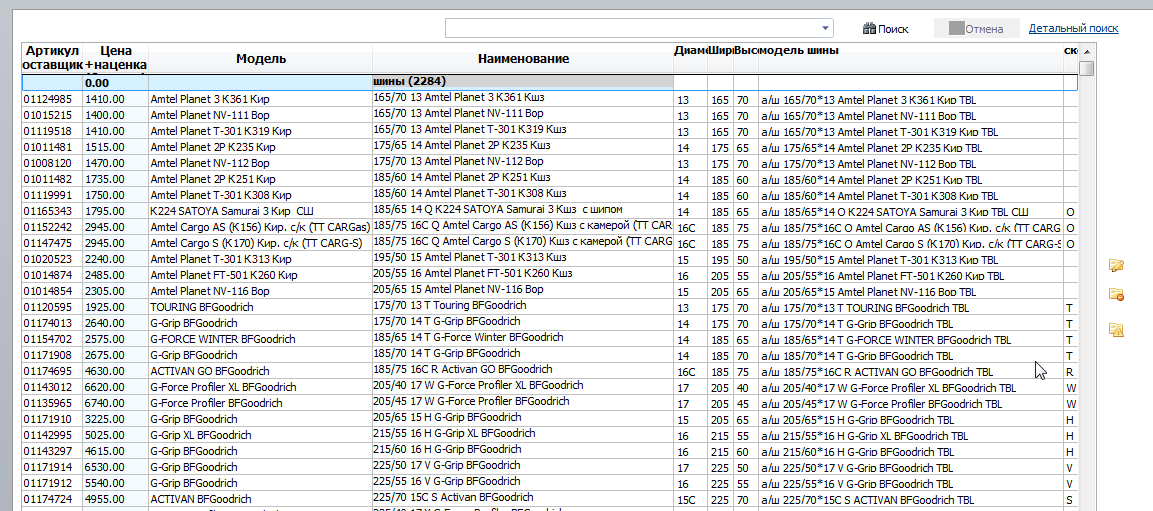Image resolution: width=1153 pixels, height=511 pixels.
Task: Click model cell Amtel Planet 3 K361 Кир
Action: click(261, 99)
